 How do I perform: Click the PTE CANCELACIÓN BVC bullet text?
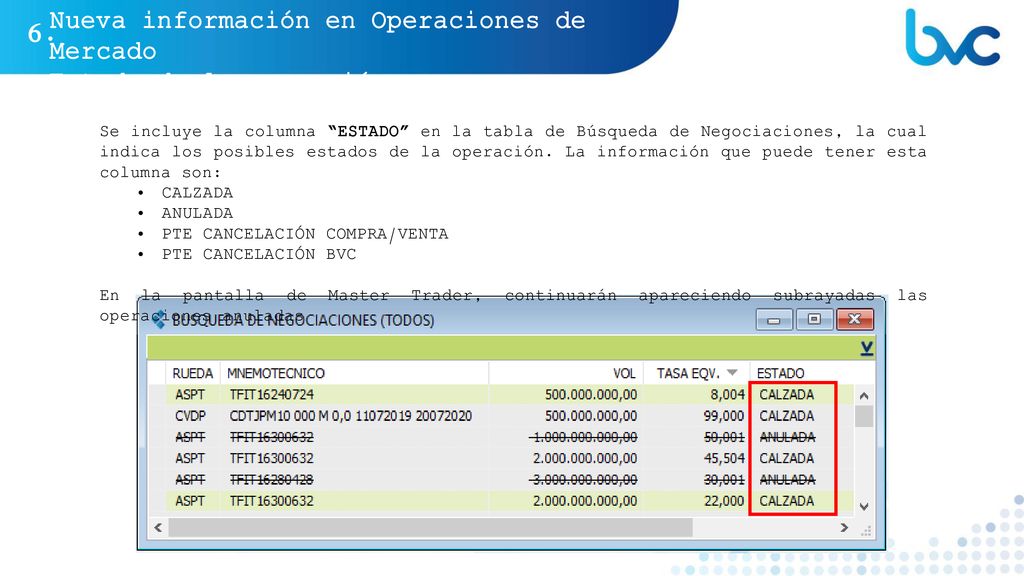259,254
